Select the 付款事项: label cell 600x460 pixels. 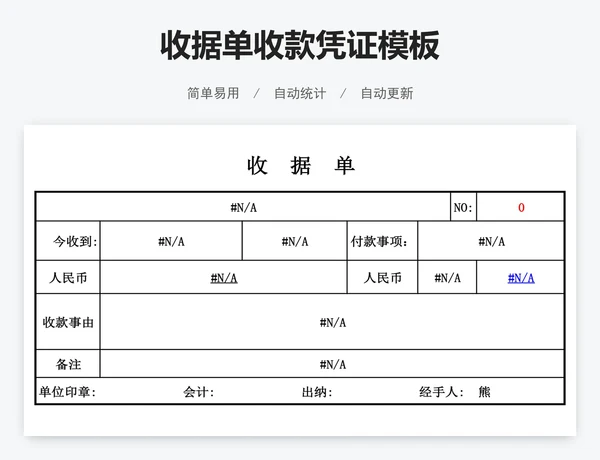pos(382,241)
